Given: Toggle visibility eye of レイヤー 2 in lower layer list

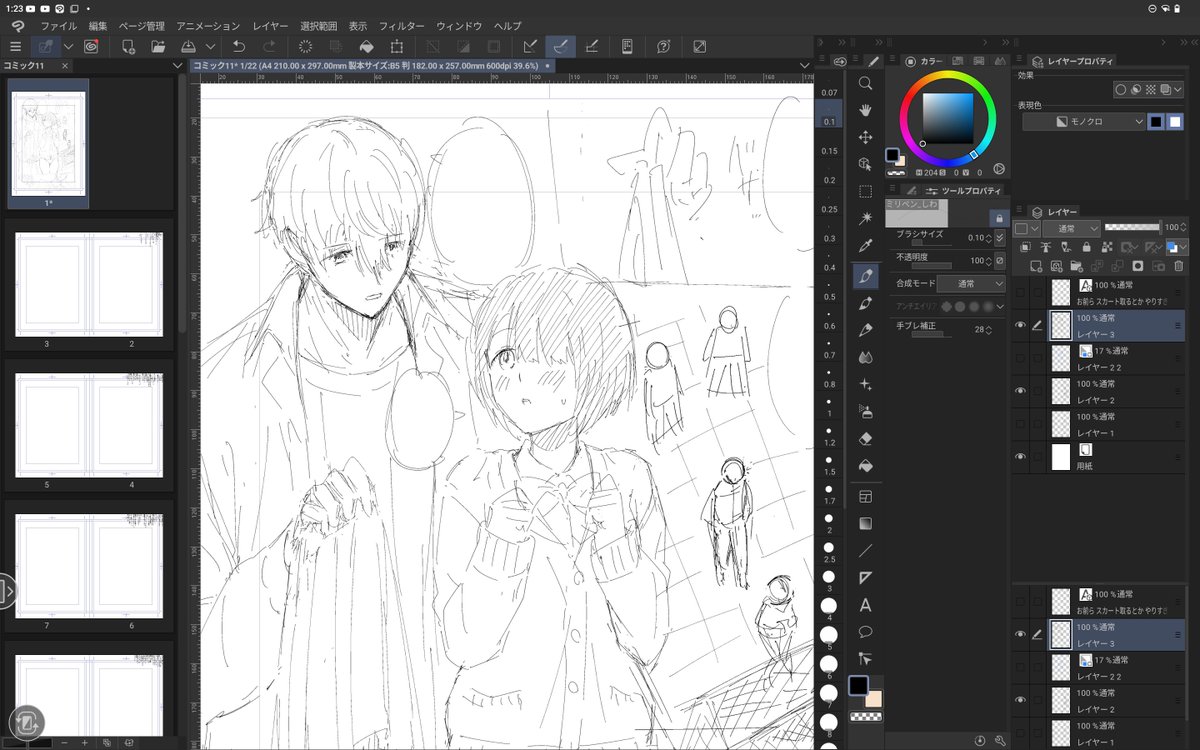Looking at the screenshot, I should click(x=1020, y=700).
